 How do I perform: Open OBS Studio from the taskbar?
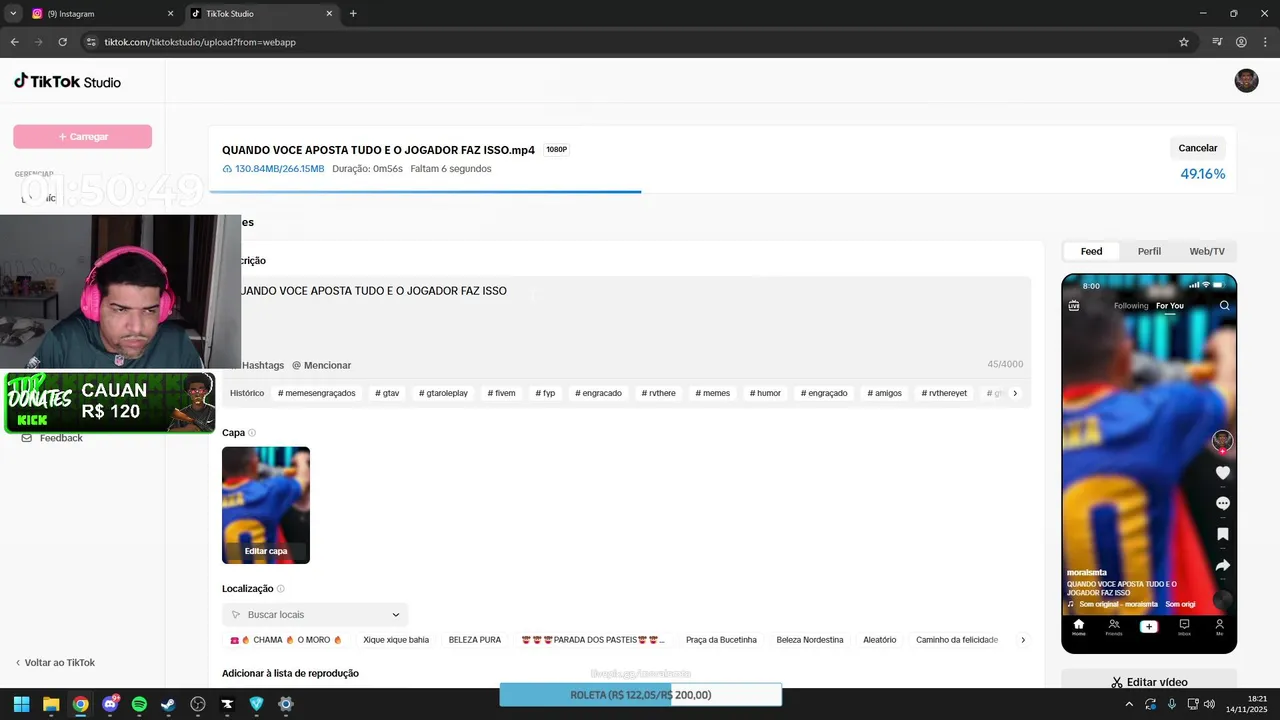pos(198,704)
